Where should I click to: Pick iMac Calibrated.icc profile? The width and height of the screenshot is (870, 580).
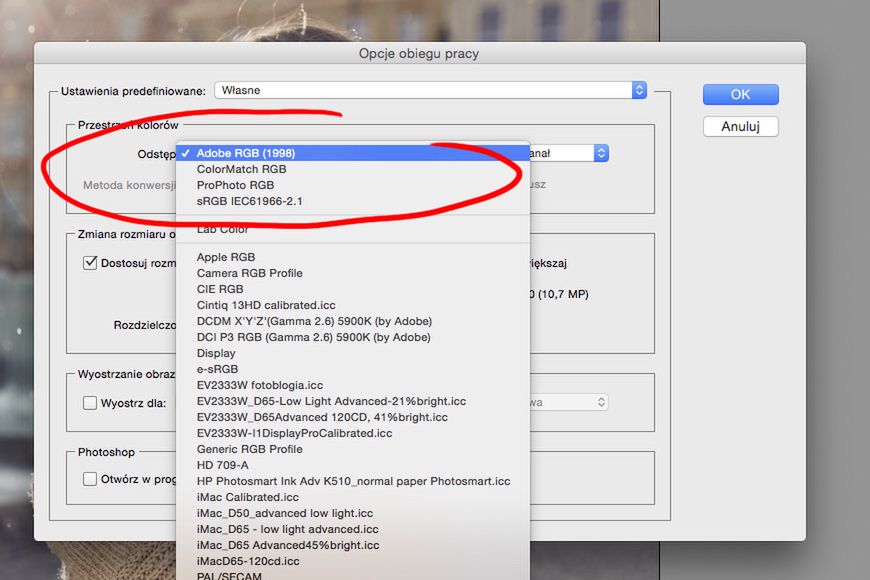tap(353, 497)
